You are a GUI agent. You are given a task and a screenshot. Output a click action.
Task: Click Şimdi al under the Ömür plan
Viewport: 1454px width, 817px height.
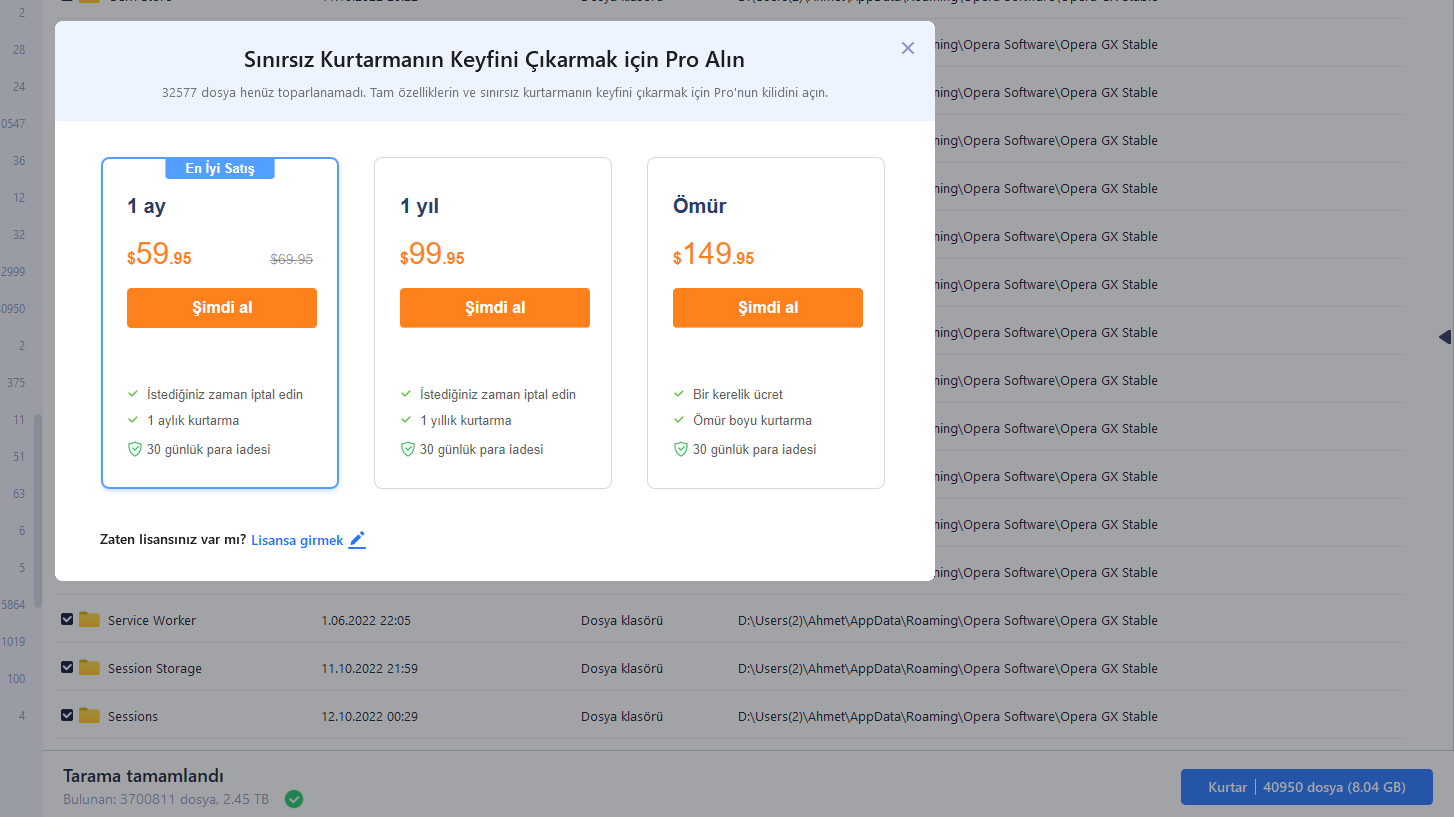pyautogui.click(x=768, y=308)
